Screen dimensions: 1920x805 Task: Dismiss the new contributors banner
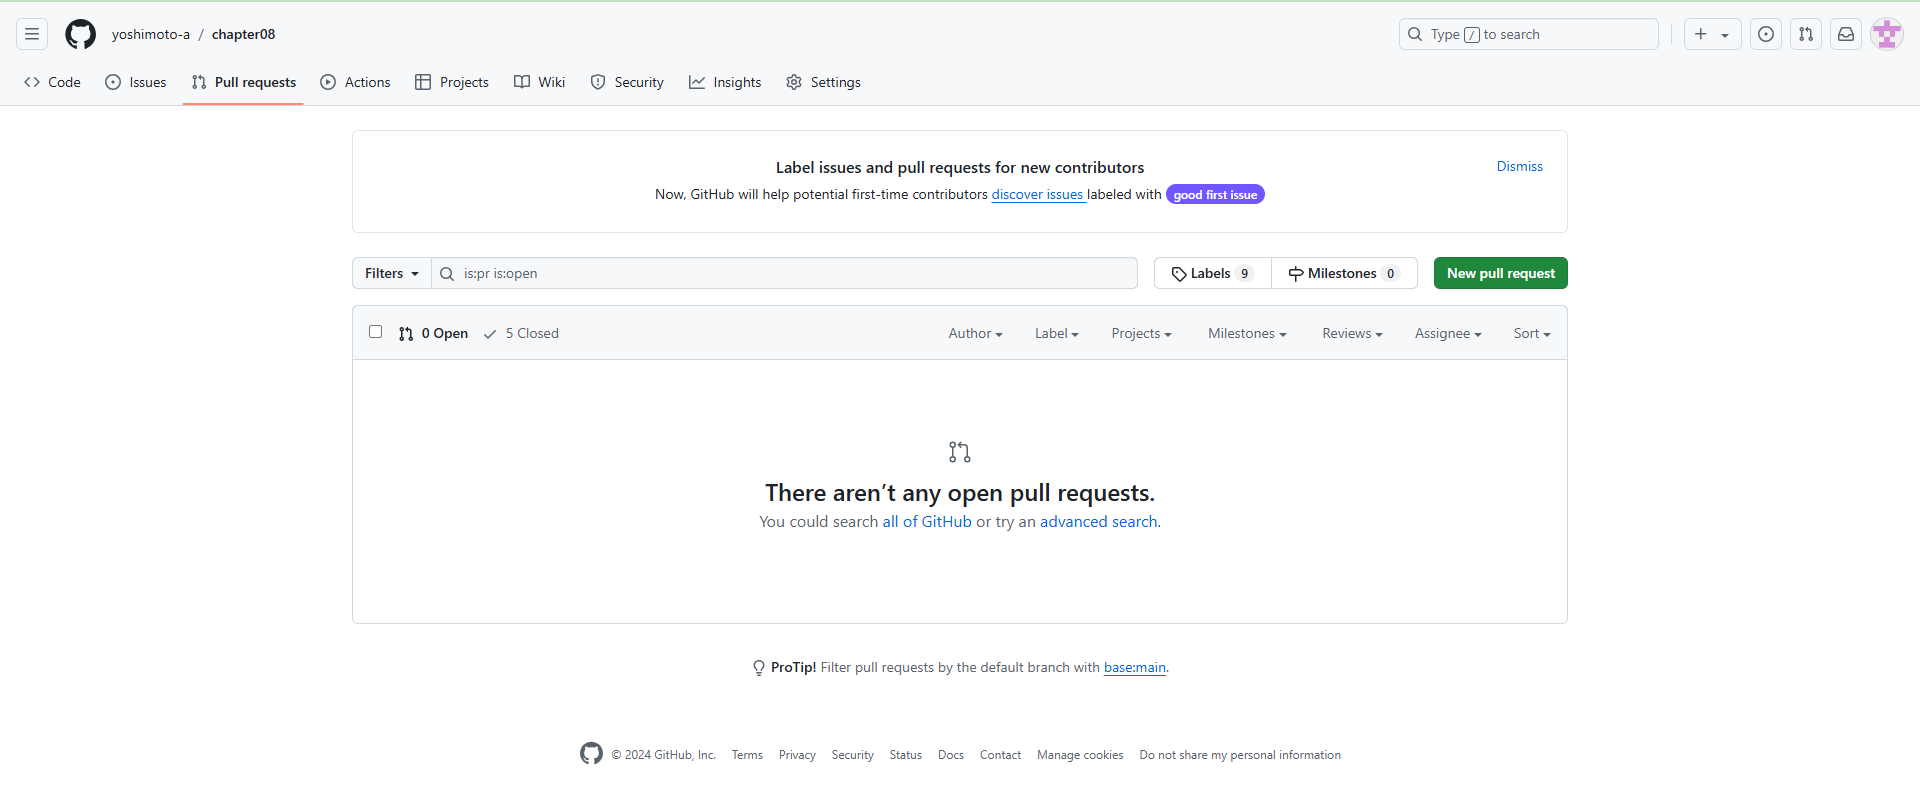(1519, 166)
